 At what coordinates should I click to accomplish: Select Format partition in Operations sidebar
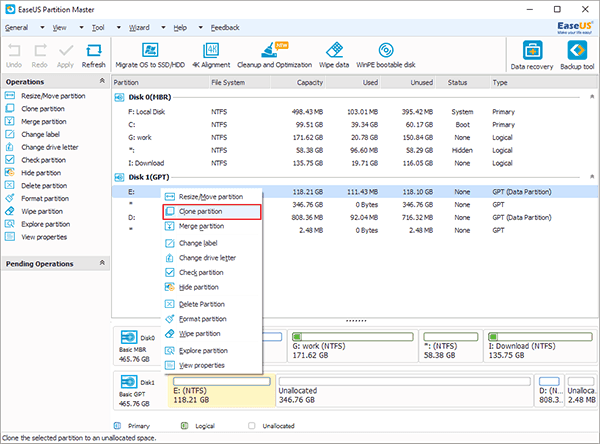(x=45, y=199)
